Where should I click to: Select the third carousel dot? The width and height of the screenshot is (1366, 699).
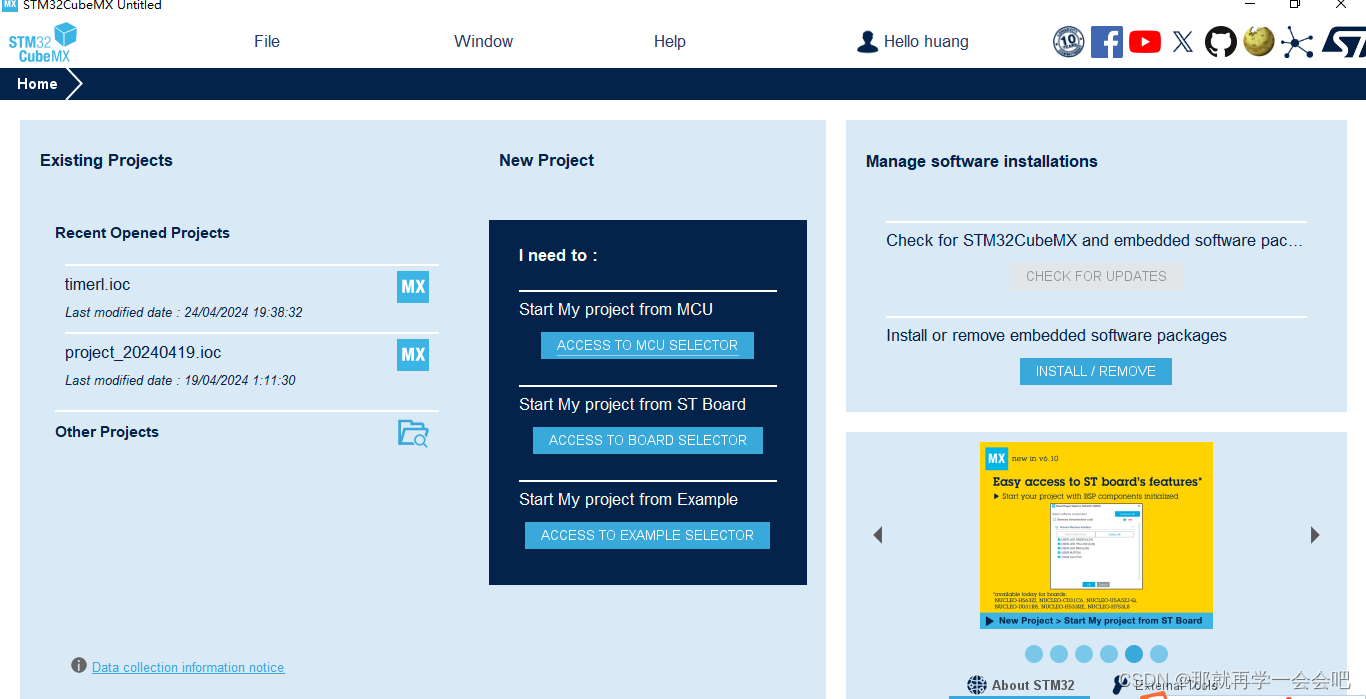(1084, 654)
